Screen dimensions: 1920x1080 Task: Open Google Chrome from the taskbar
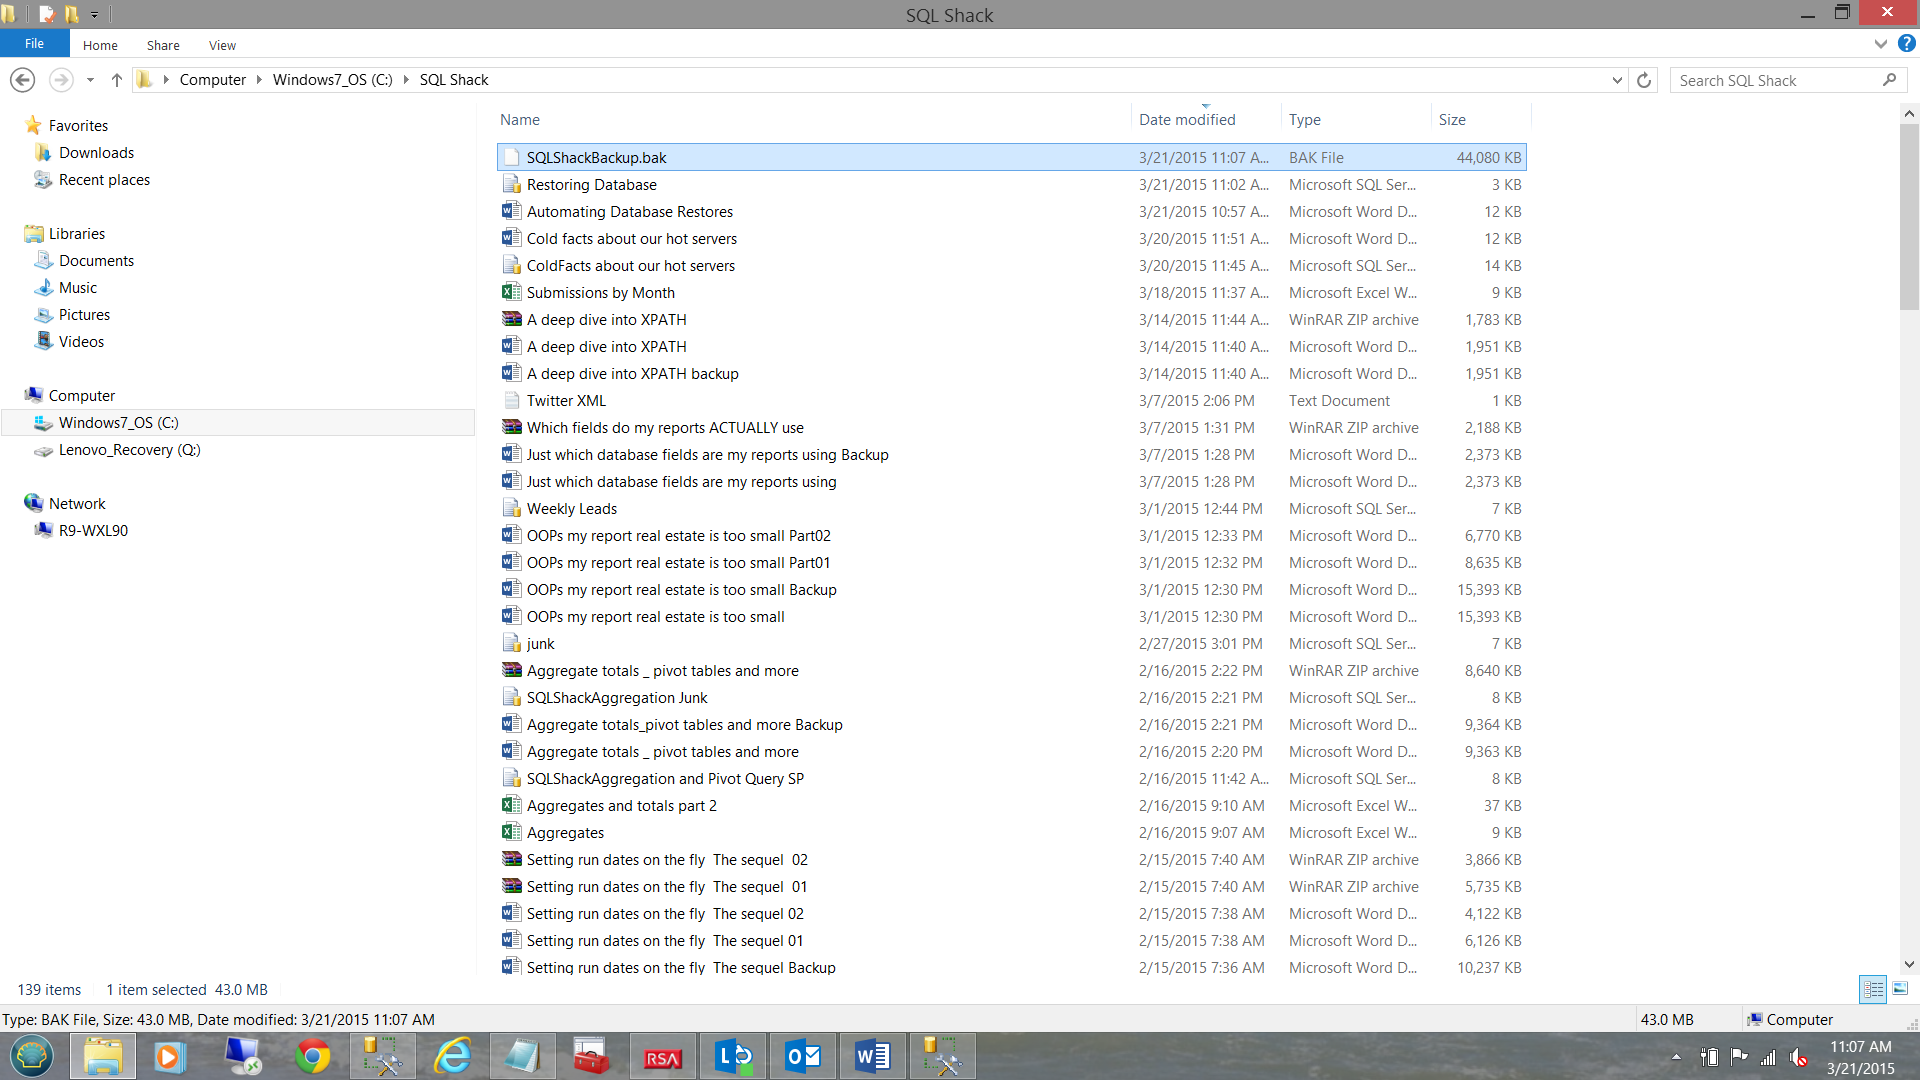[313, 1056]
